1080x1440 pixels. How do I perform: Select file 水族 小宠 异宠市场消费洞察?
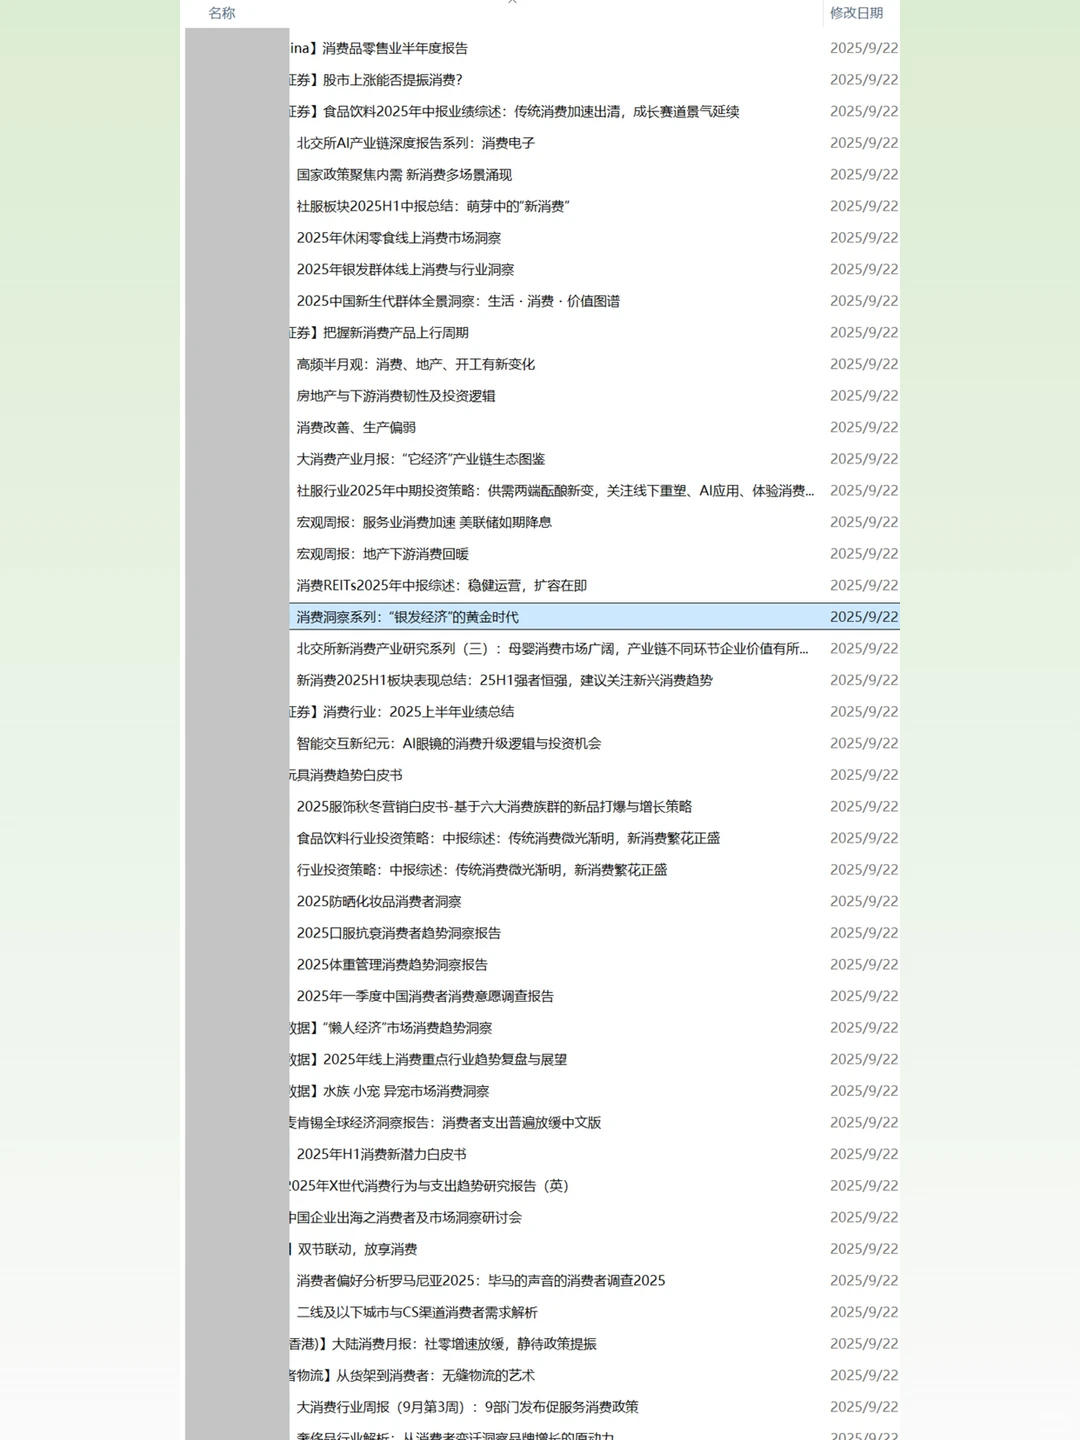pyautogui.click(x=390, y=1092)
